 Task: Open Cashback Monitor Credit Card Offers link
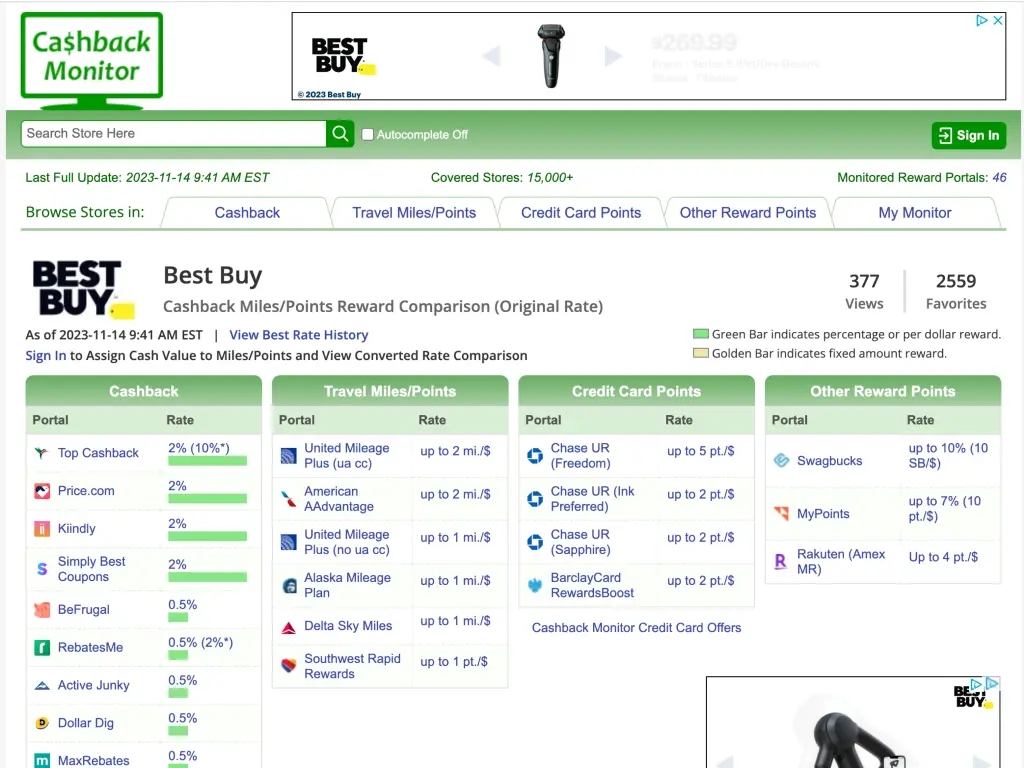[636, 628]
